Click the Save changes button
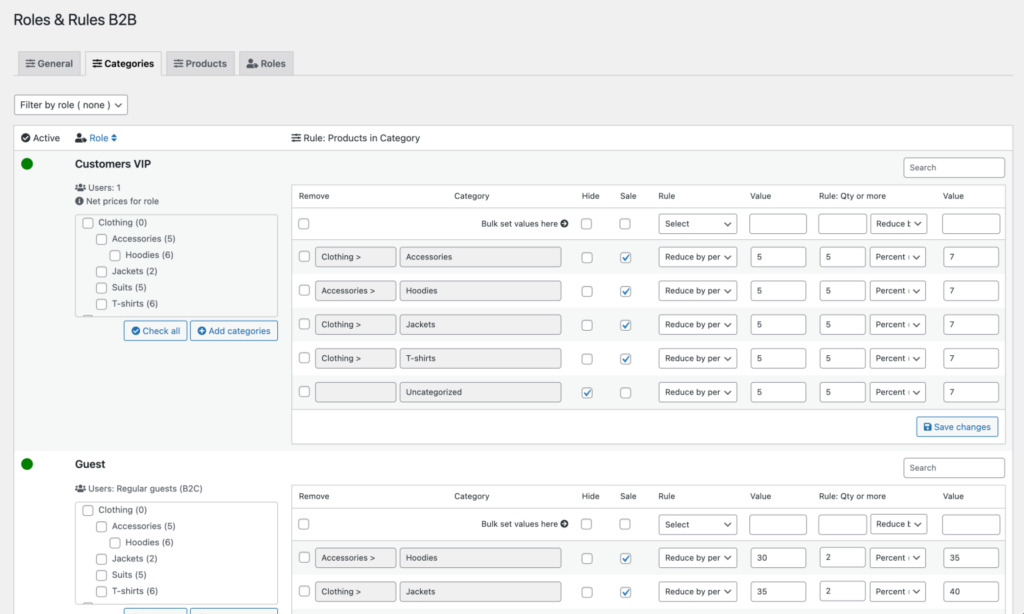Viewport: 1024px width, 614px height. pyautogui.click(x=957, y=427)
